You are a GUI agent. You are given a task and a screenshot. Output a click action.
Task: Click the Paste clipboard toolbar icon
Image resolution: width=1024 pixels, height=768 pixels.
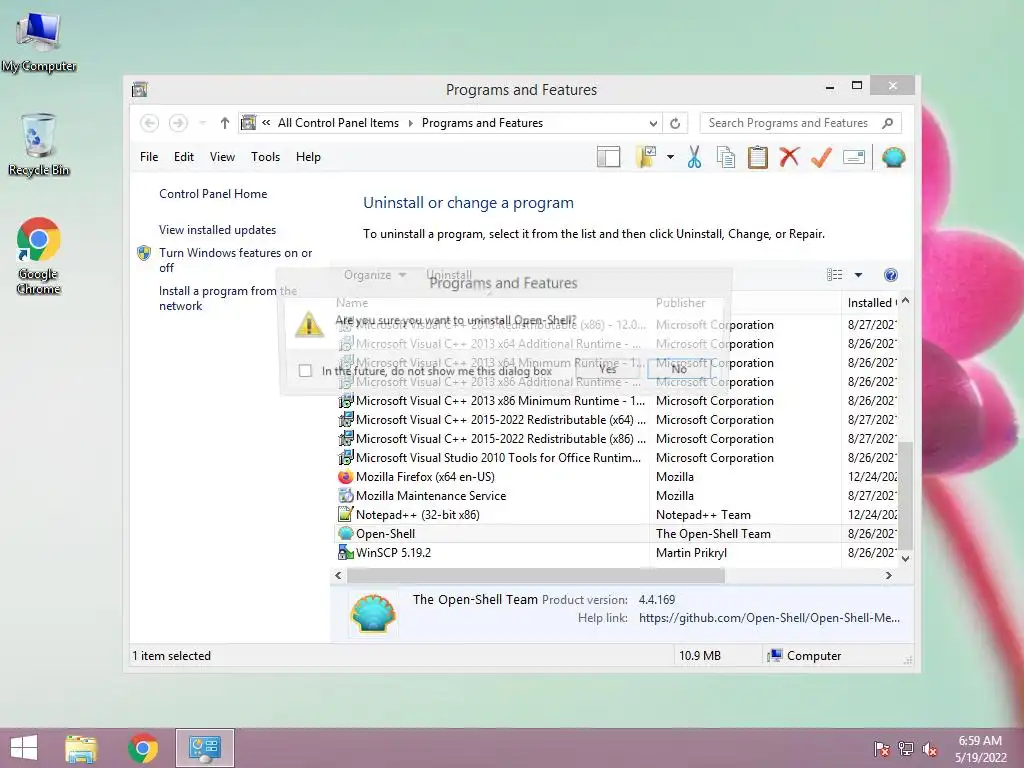[758, 157]
